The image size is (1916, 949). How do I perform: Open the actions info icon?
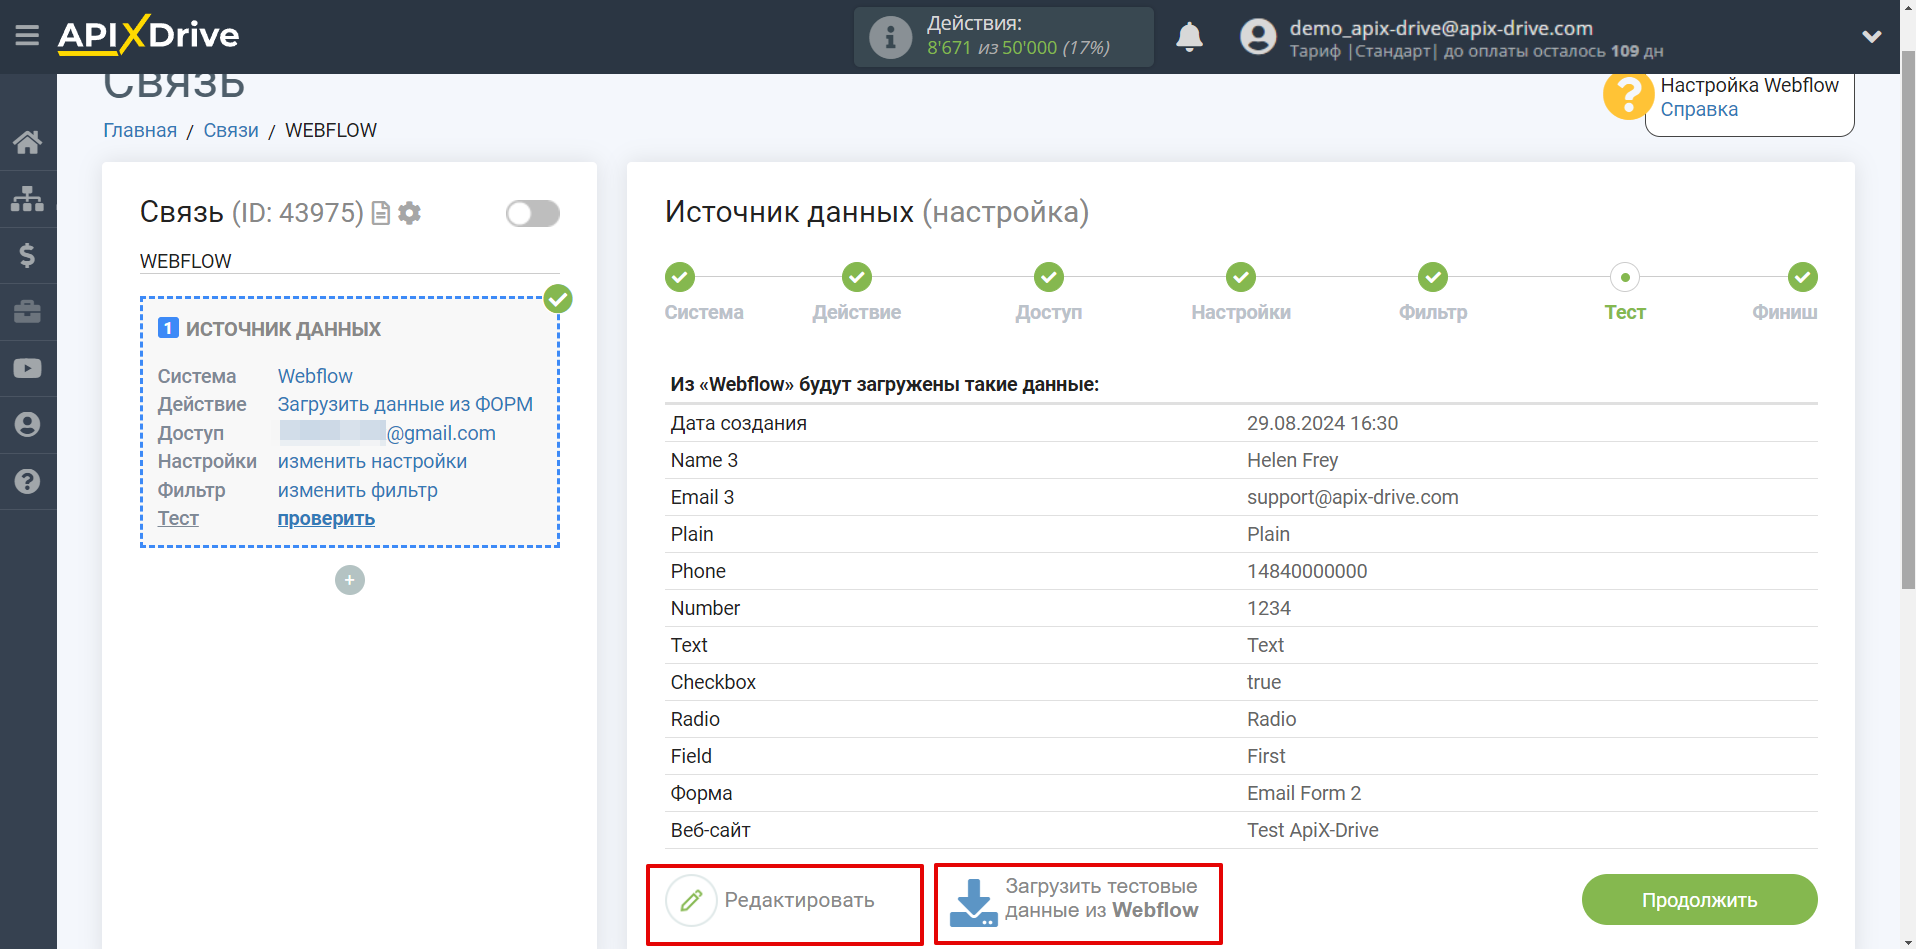tap(890, 37)
